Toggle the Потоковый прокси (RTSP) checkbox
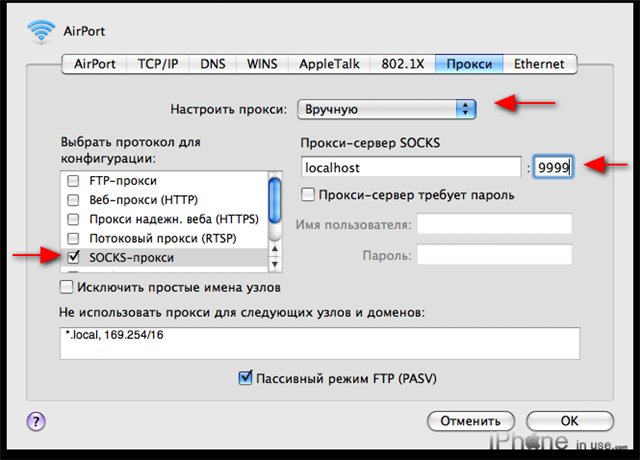Viewport: 640px width, 460px height. [x=73, y=238]
